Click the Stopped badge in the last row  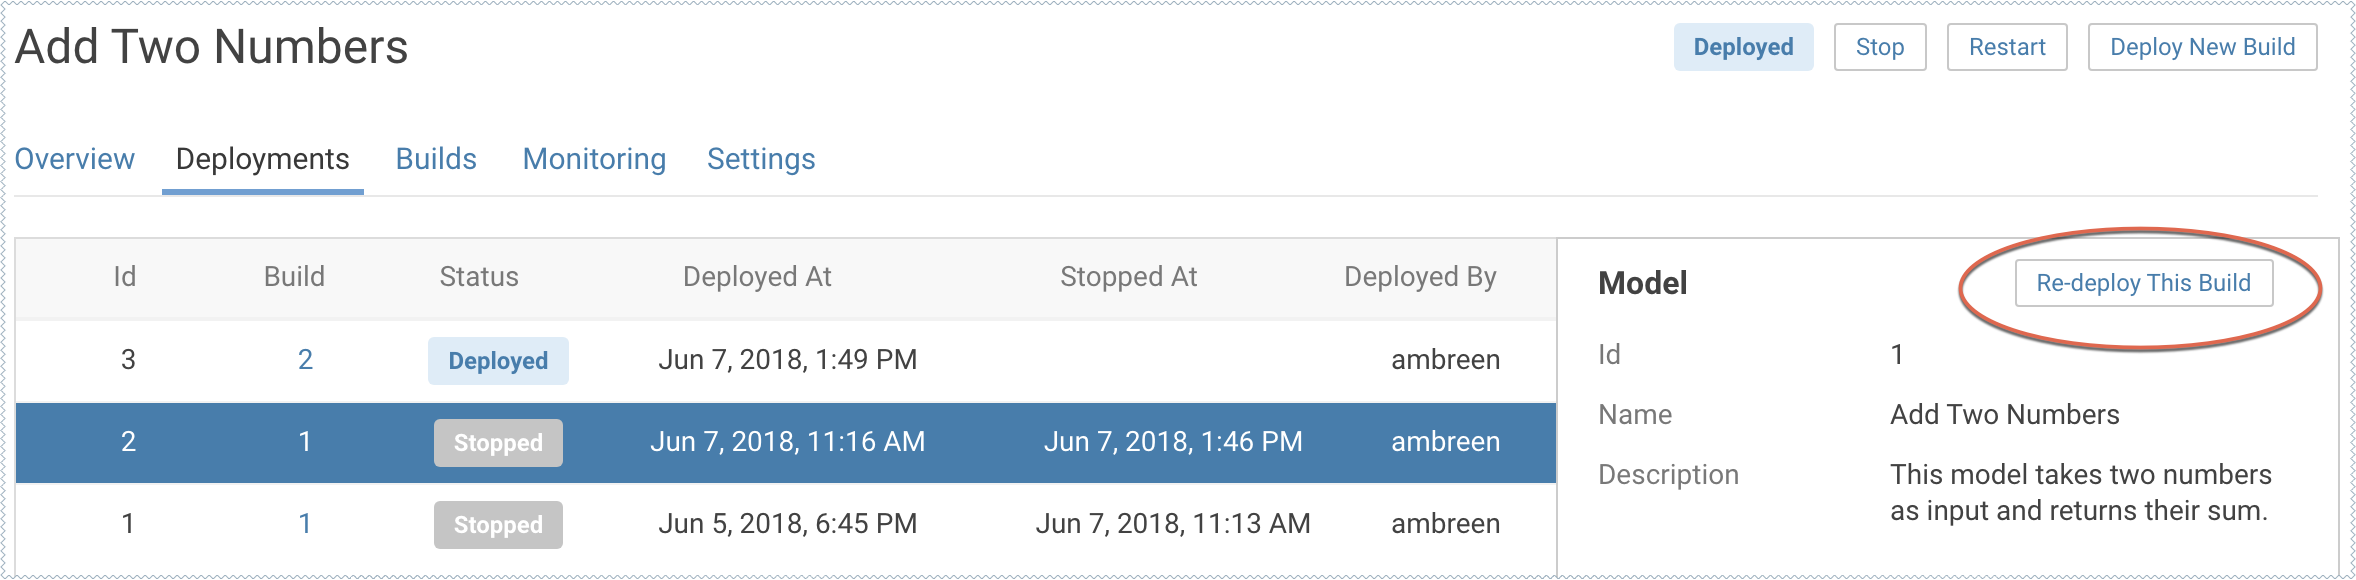(498, 525)
